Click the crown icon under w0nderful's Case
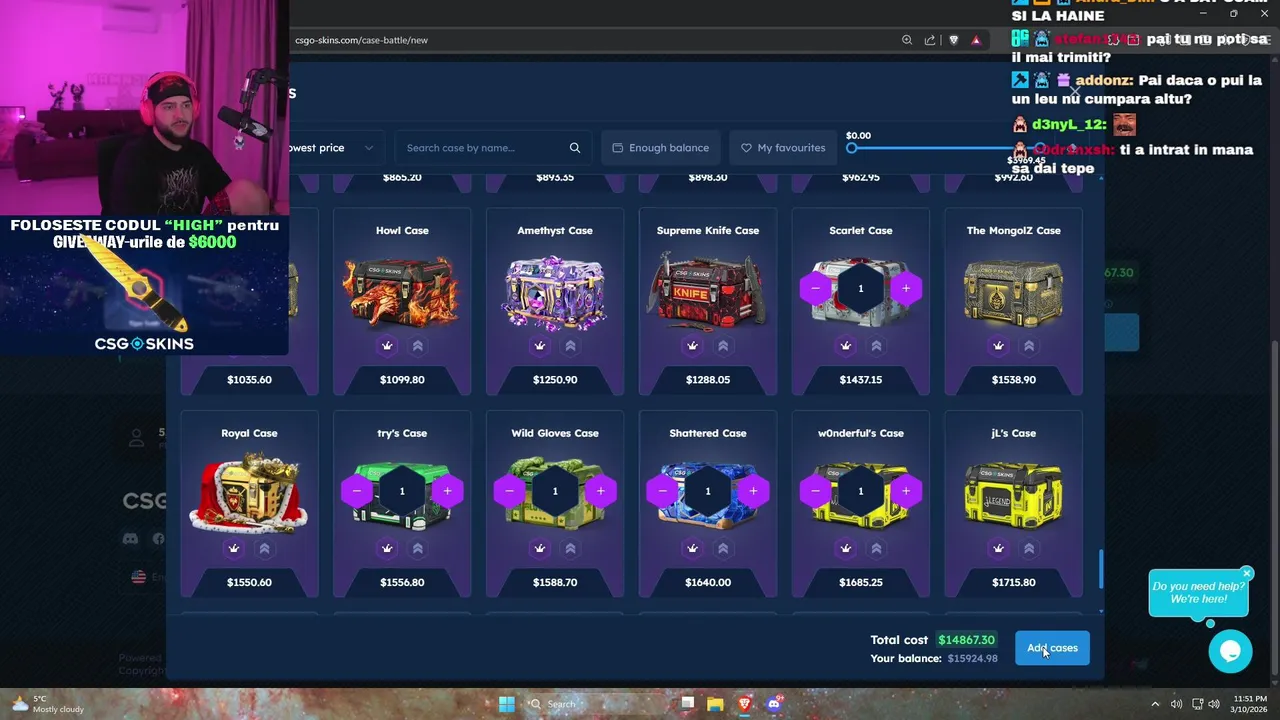Viewport: 1280px width, 720px height. tap(845, 549)
